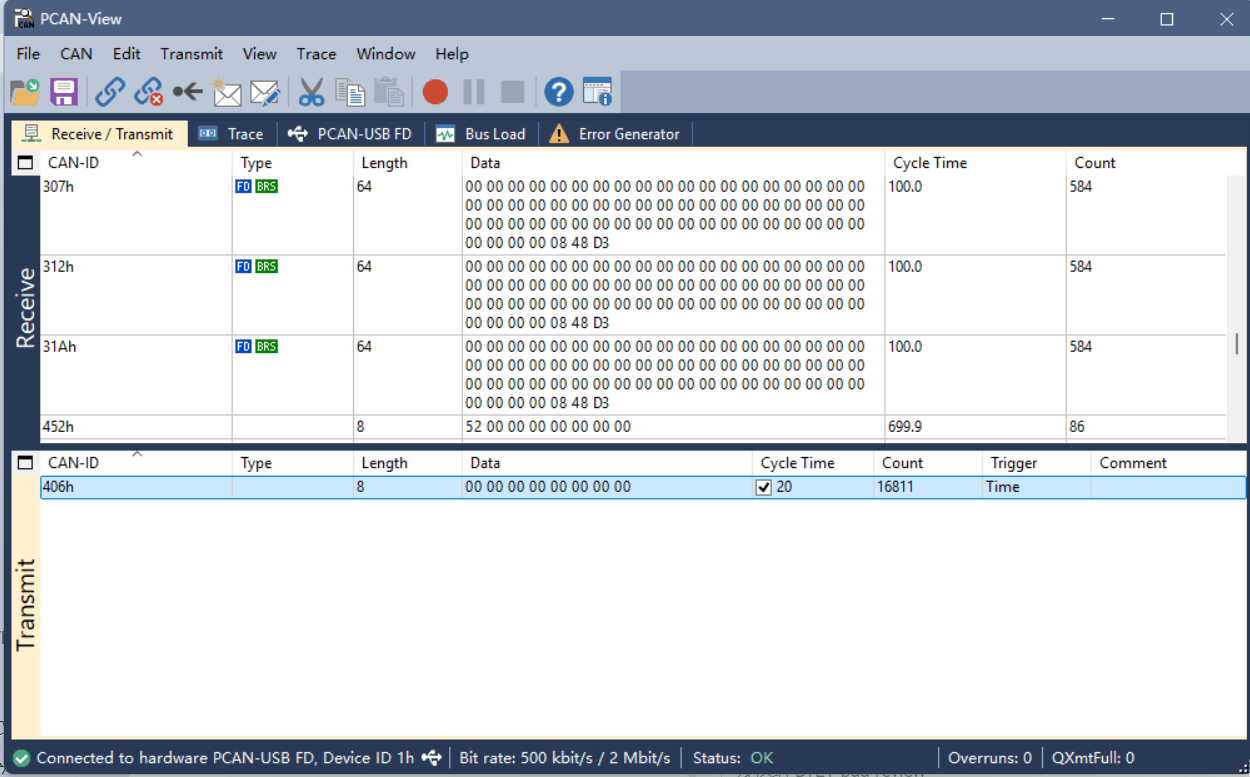
Task: Click the Receive list vertical scrollbar thumb
Action: pos(1237,344)
